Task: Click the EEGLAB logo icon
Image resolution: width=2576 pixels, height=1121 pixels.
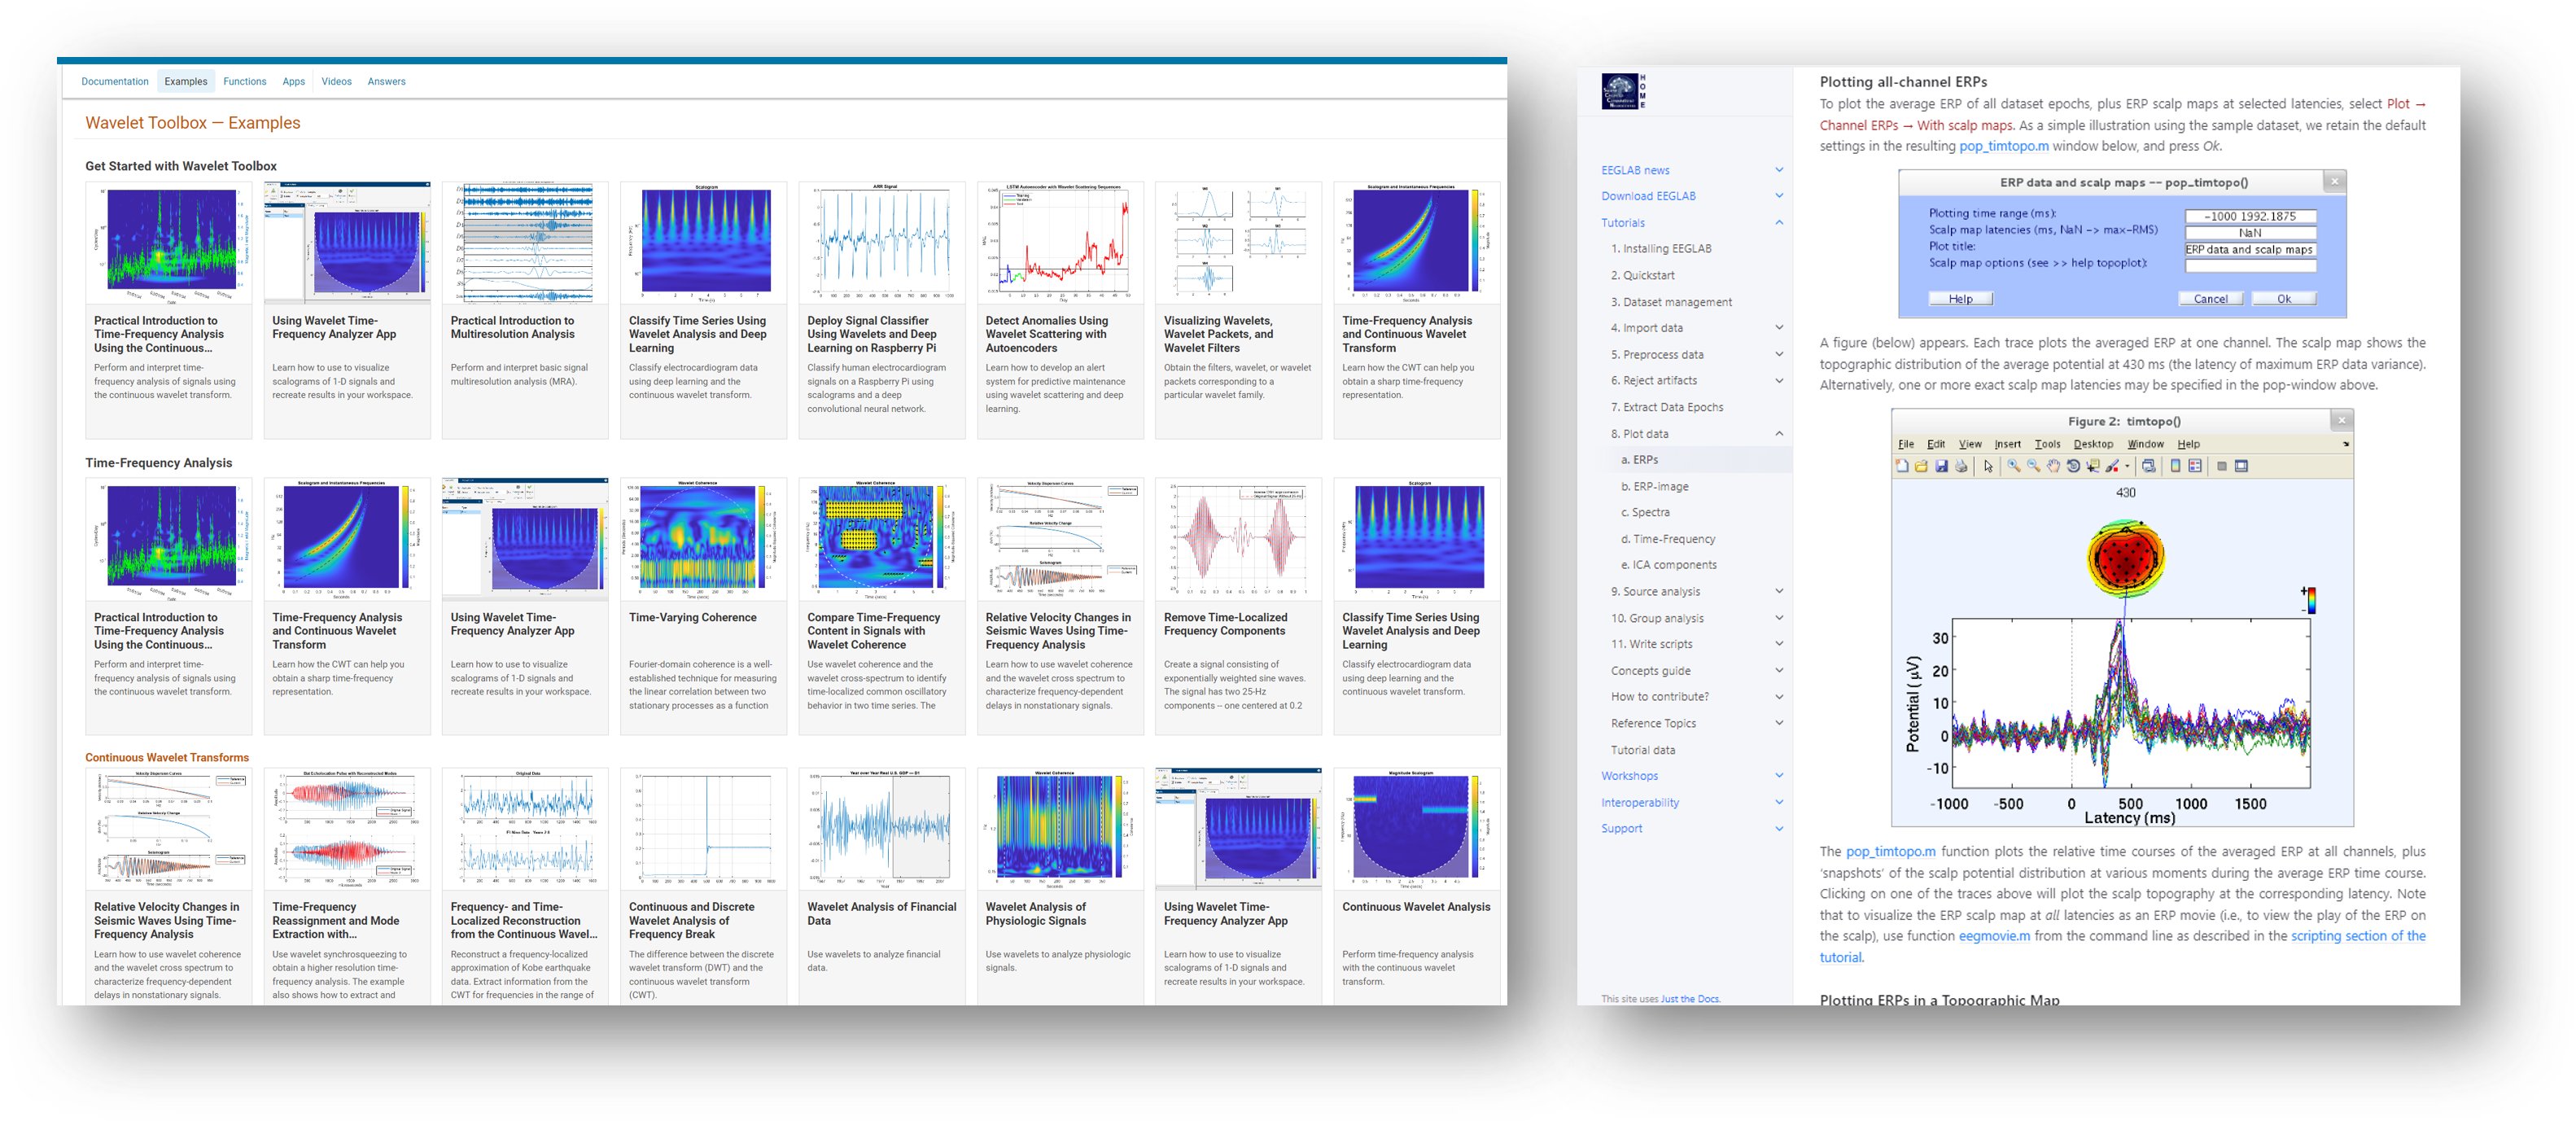Action: (x=1621, y=90)
